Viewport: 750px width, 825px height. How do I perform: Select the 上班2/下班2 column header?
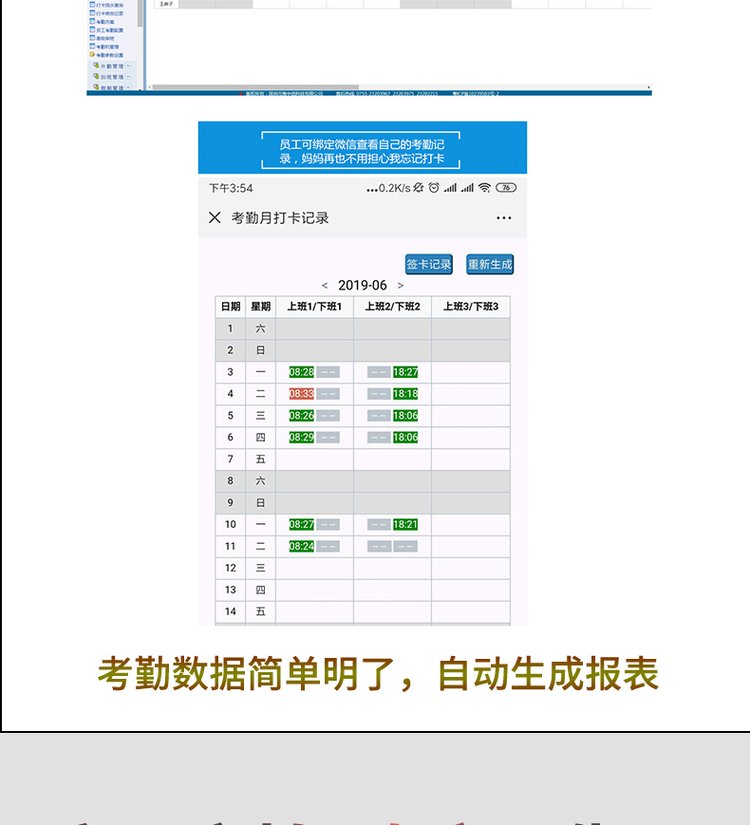coord(392,307)
